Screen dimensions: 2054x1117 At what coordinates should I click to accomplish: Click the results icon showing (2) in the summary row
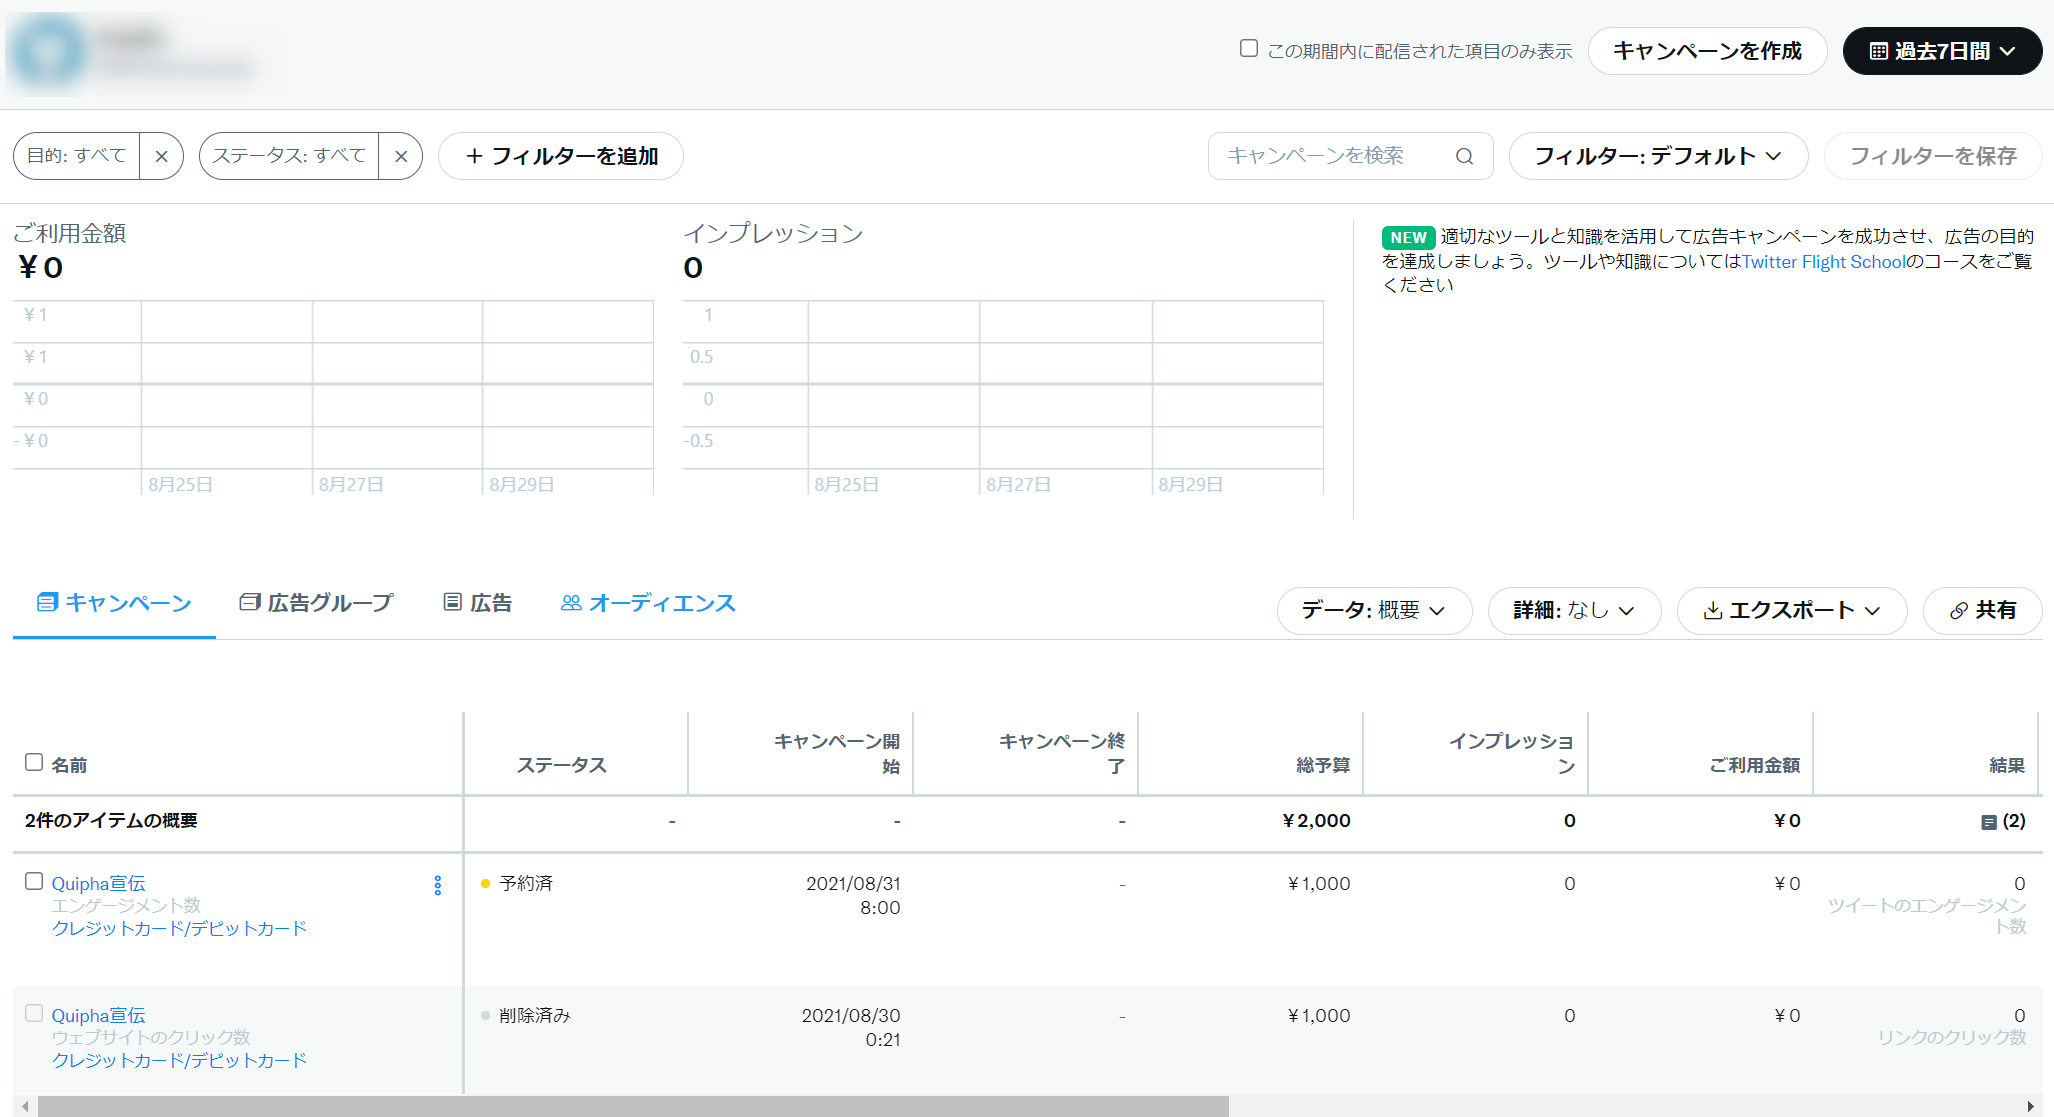(x=1988, y=821)
